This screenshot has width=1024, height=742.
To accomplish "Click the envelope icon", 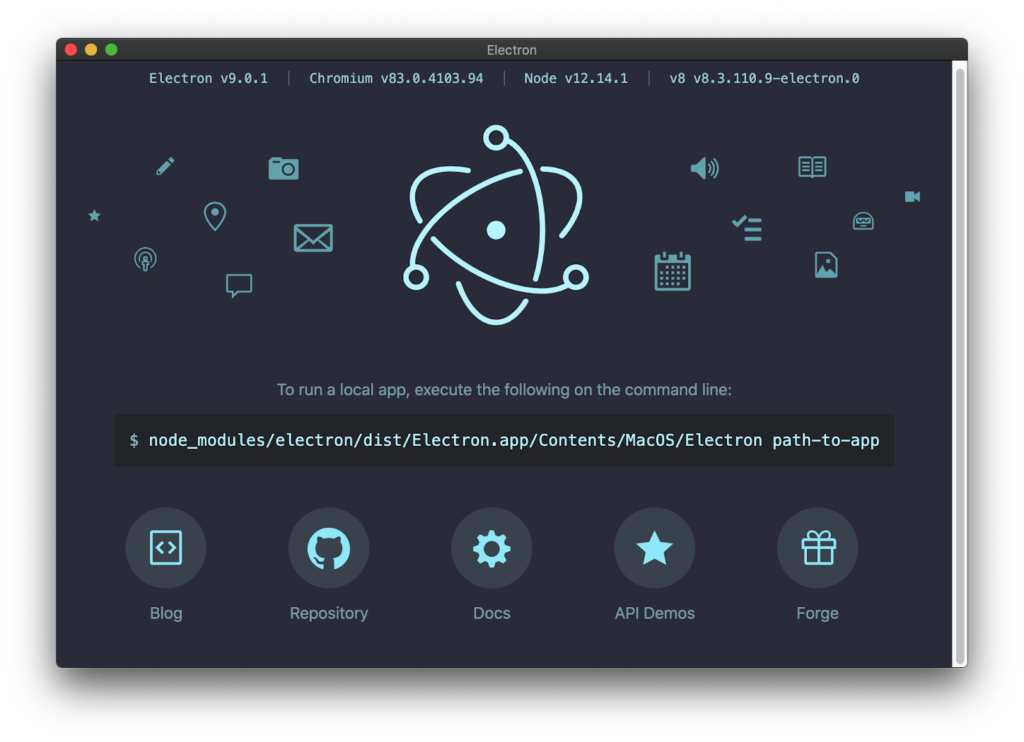I will click(314, 238).
